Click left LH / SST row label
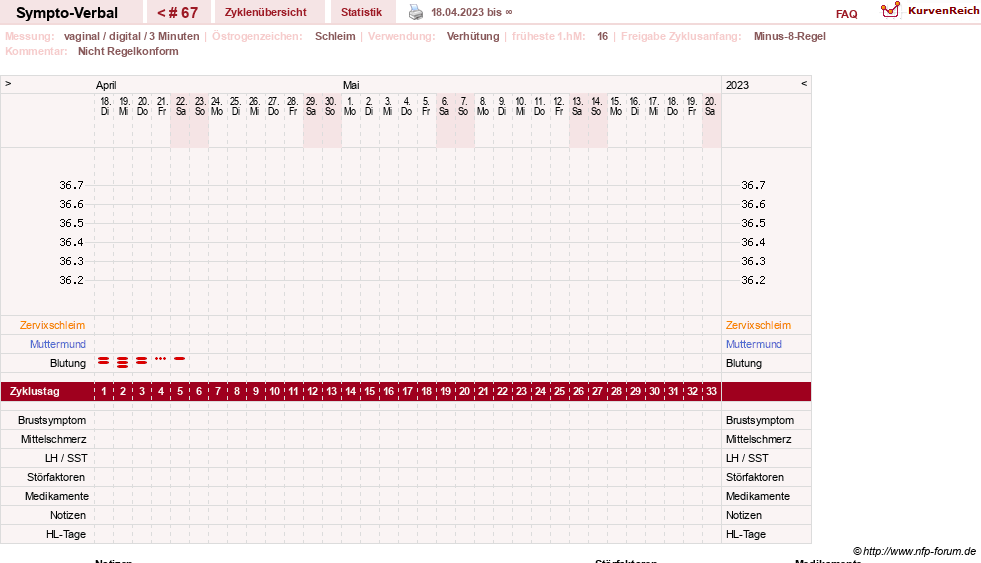 pos(66,458)
